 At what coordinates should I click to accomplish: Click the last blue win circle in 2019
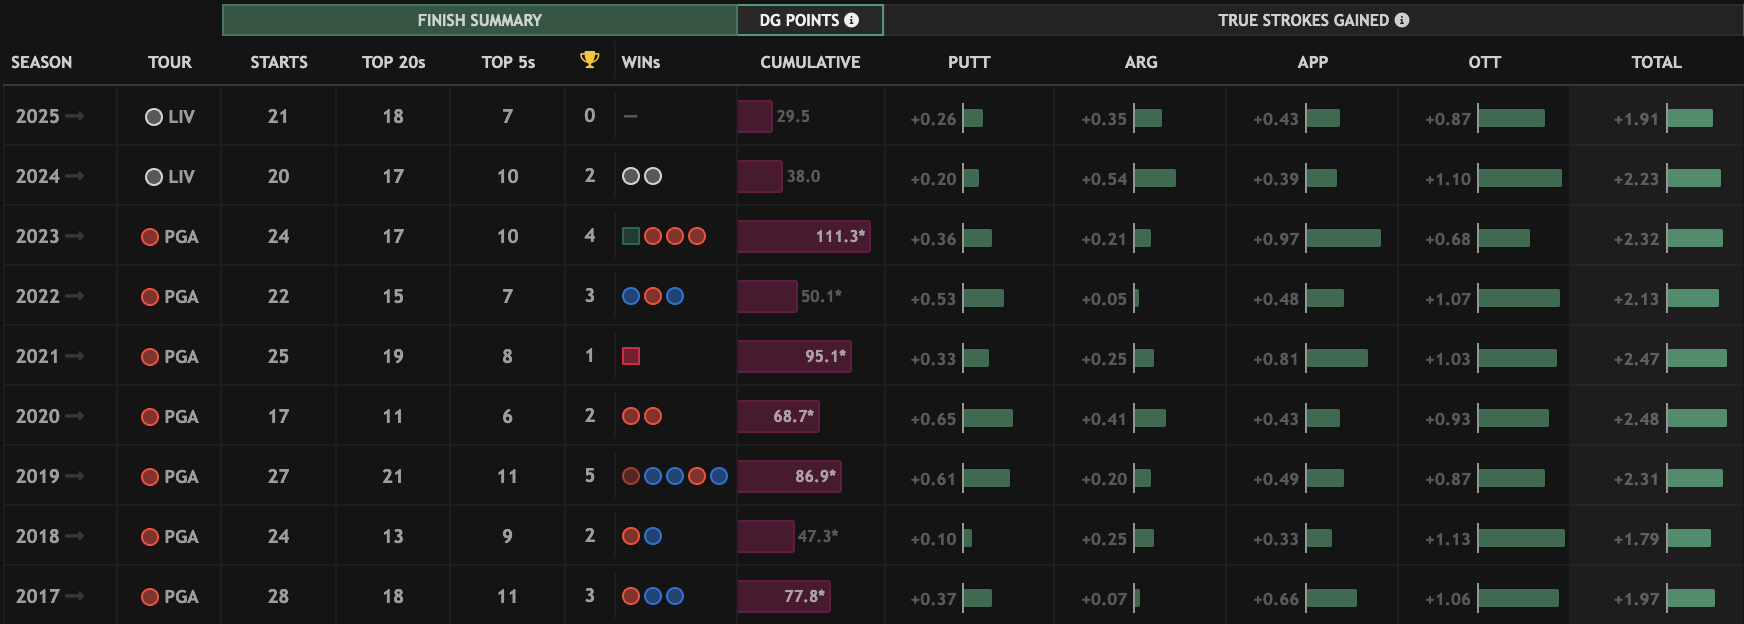[x=719, y=476]
